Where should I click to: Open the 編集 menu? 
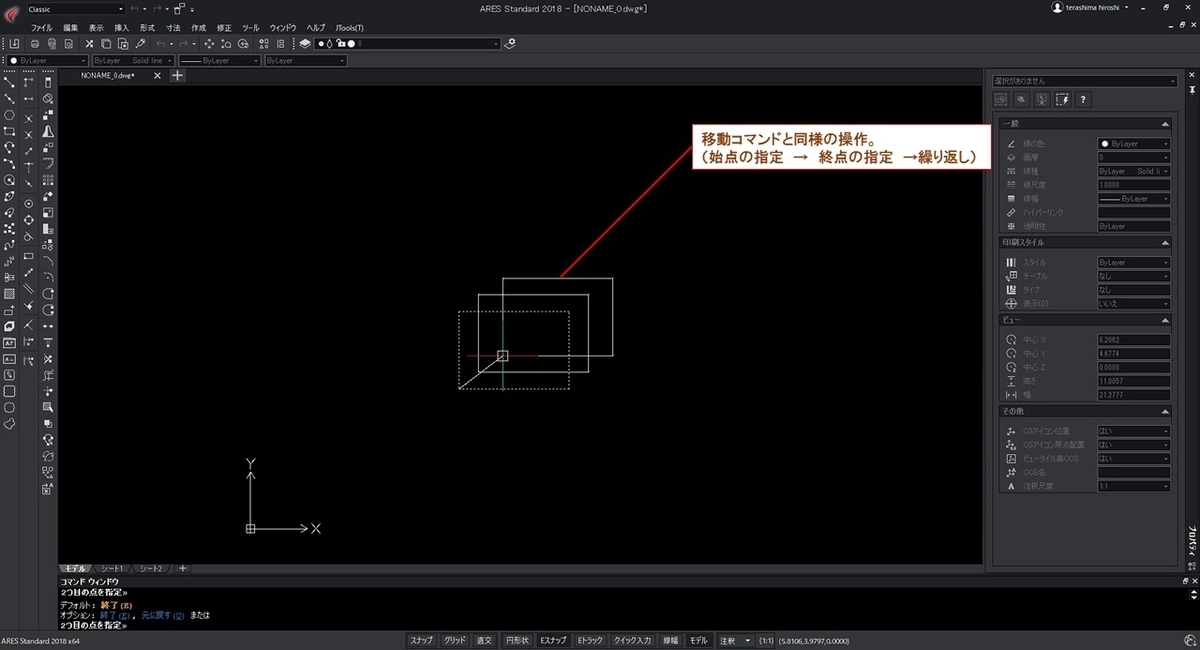pos(70,28)
